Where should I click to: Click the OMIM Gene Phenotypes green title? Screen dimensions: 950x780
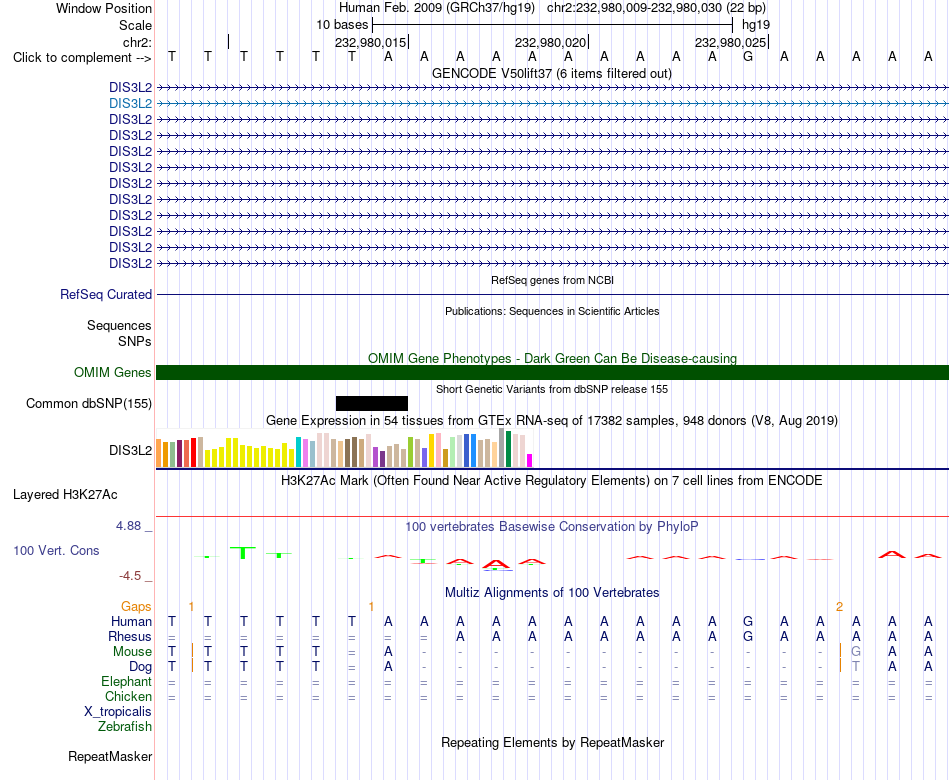[x=553, y=358]
